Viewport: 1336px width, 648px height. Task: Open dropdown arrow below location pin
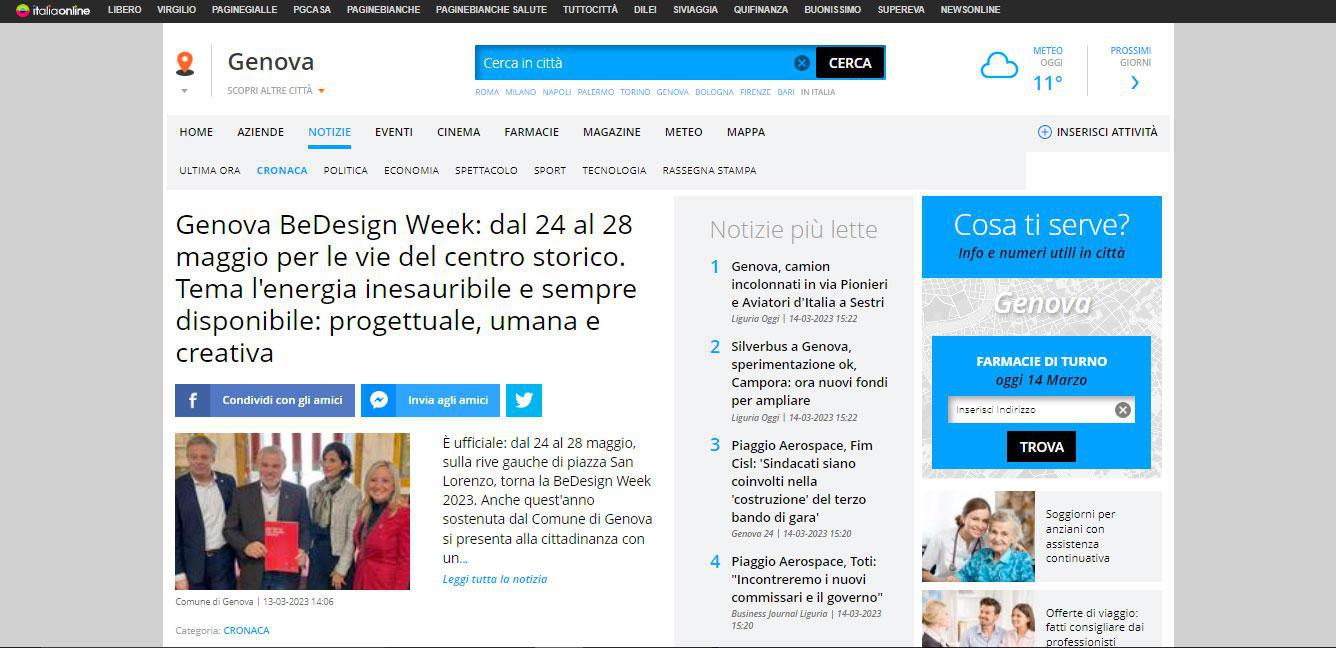coord(184,91)
